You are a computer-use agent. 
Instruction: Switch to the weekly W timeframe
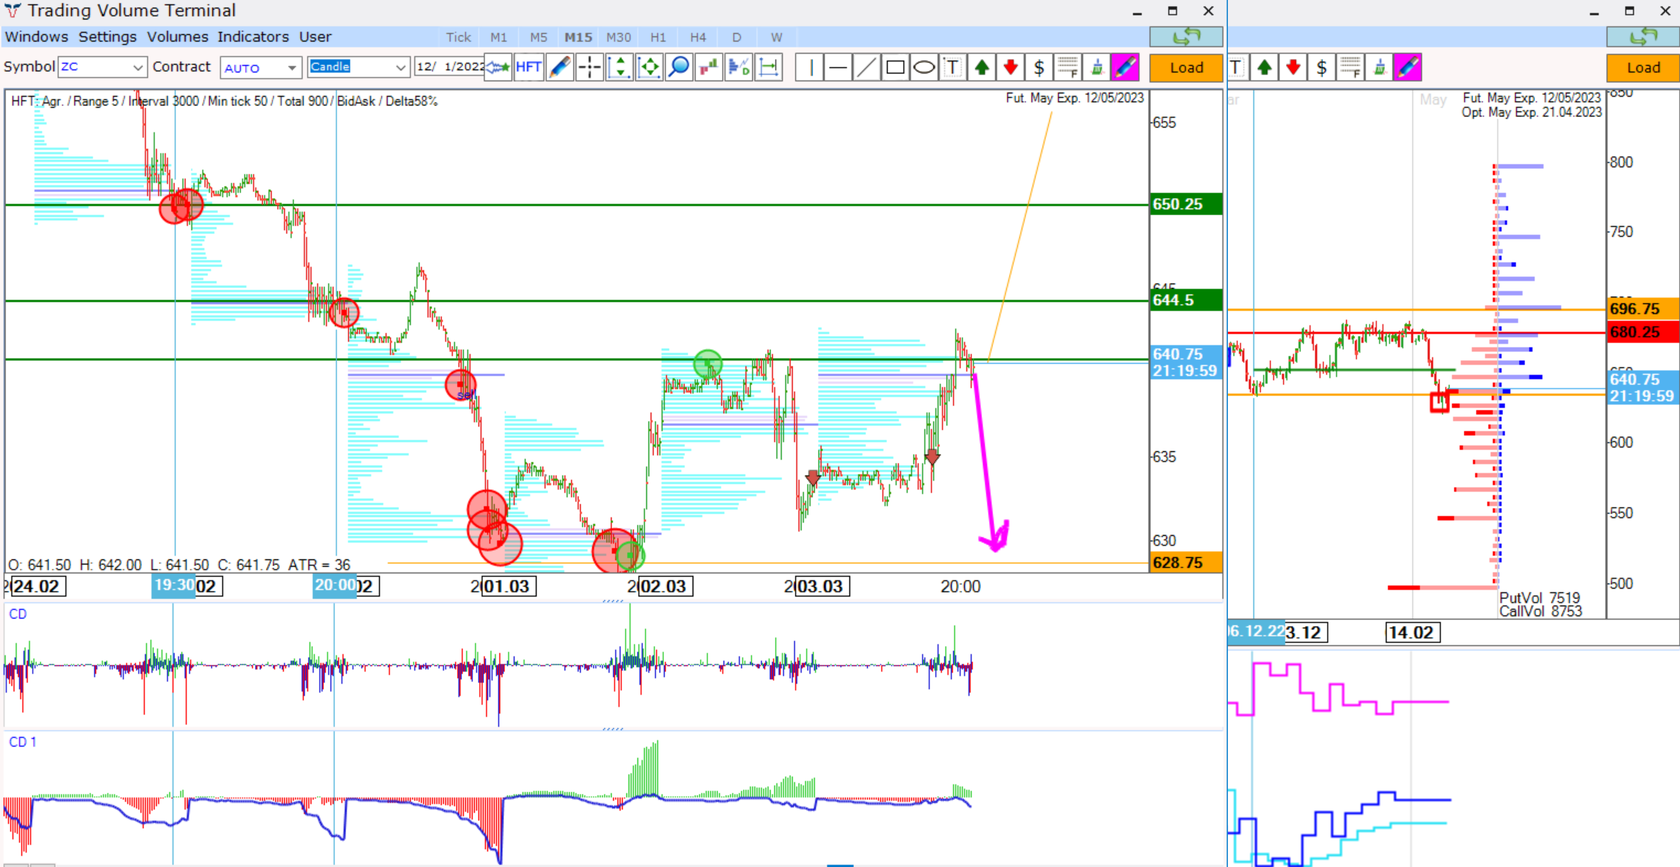776,37
